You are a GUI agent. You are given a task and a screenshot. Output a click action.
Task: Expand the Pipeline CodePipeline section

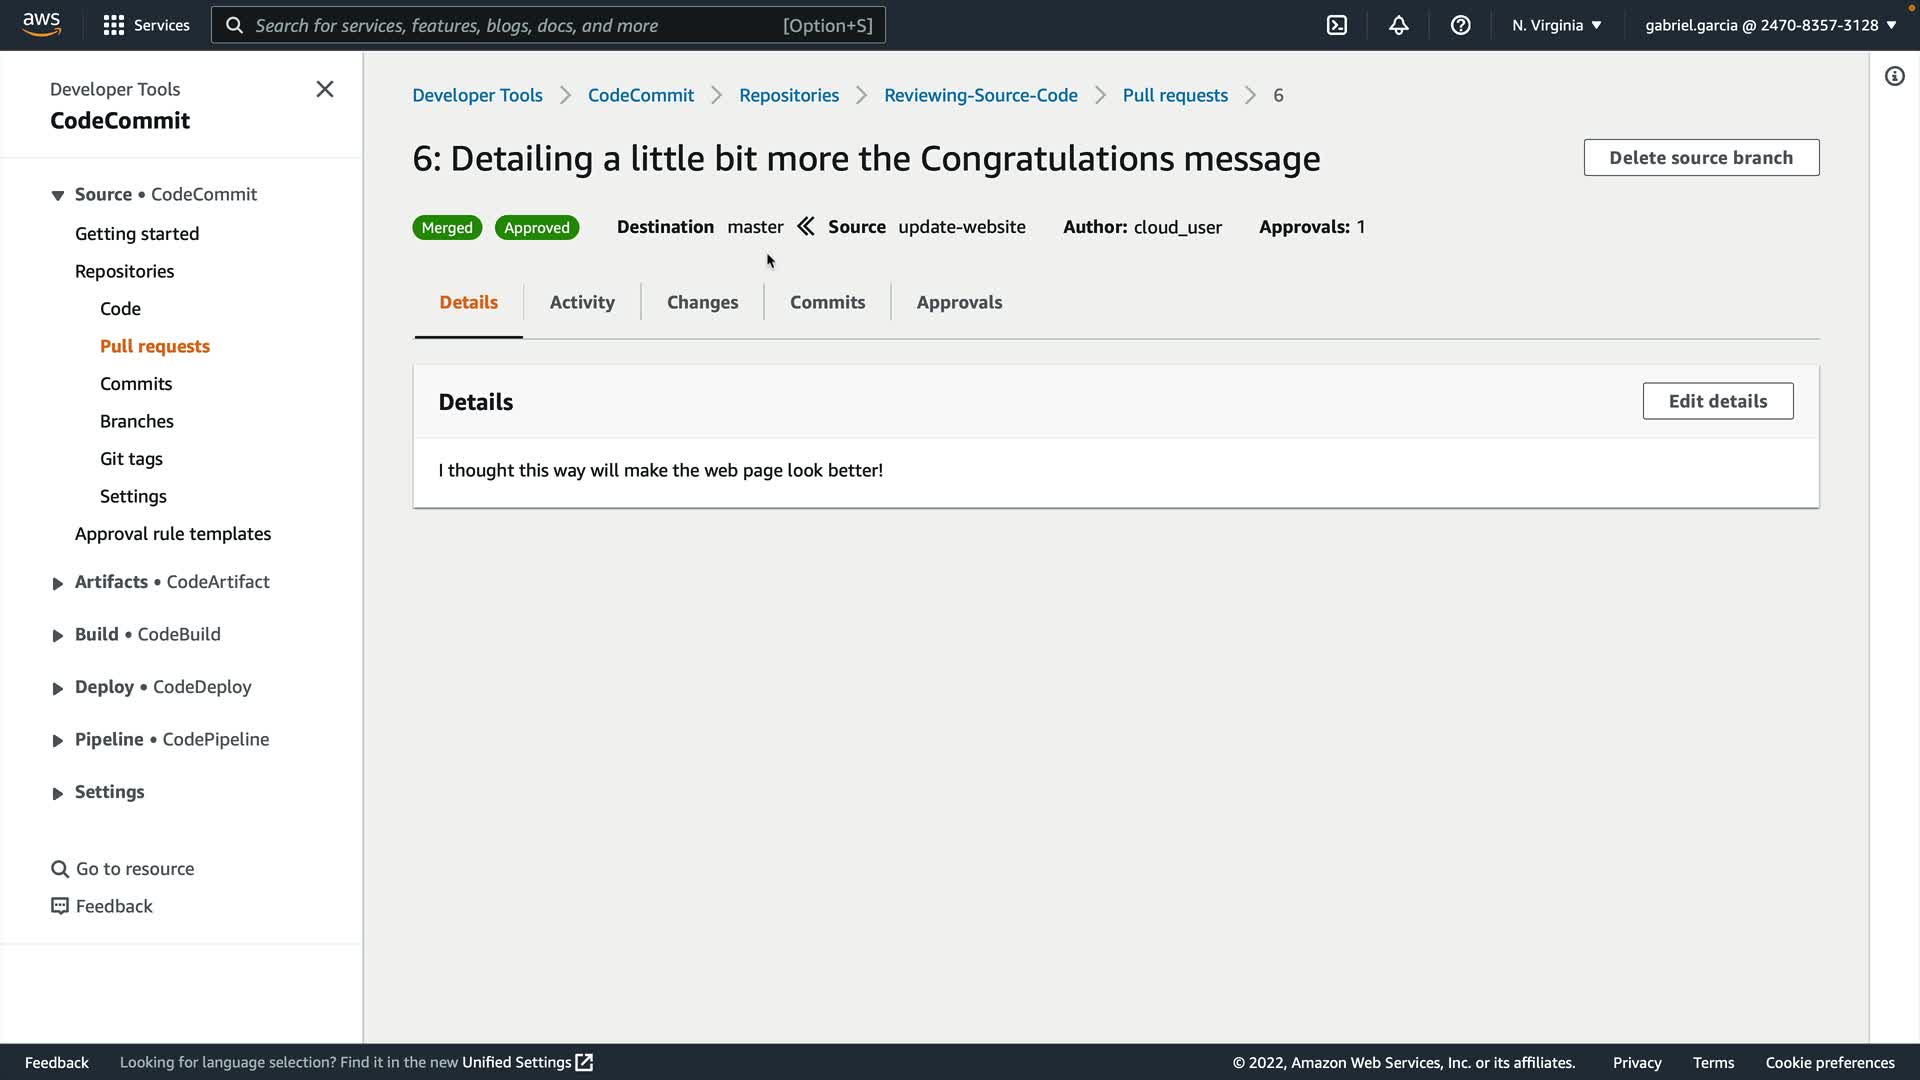58,741
